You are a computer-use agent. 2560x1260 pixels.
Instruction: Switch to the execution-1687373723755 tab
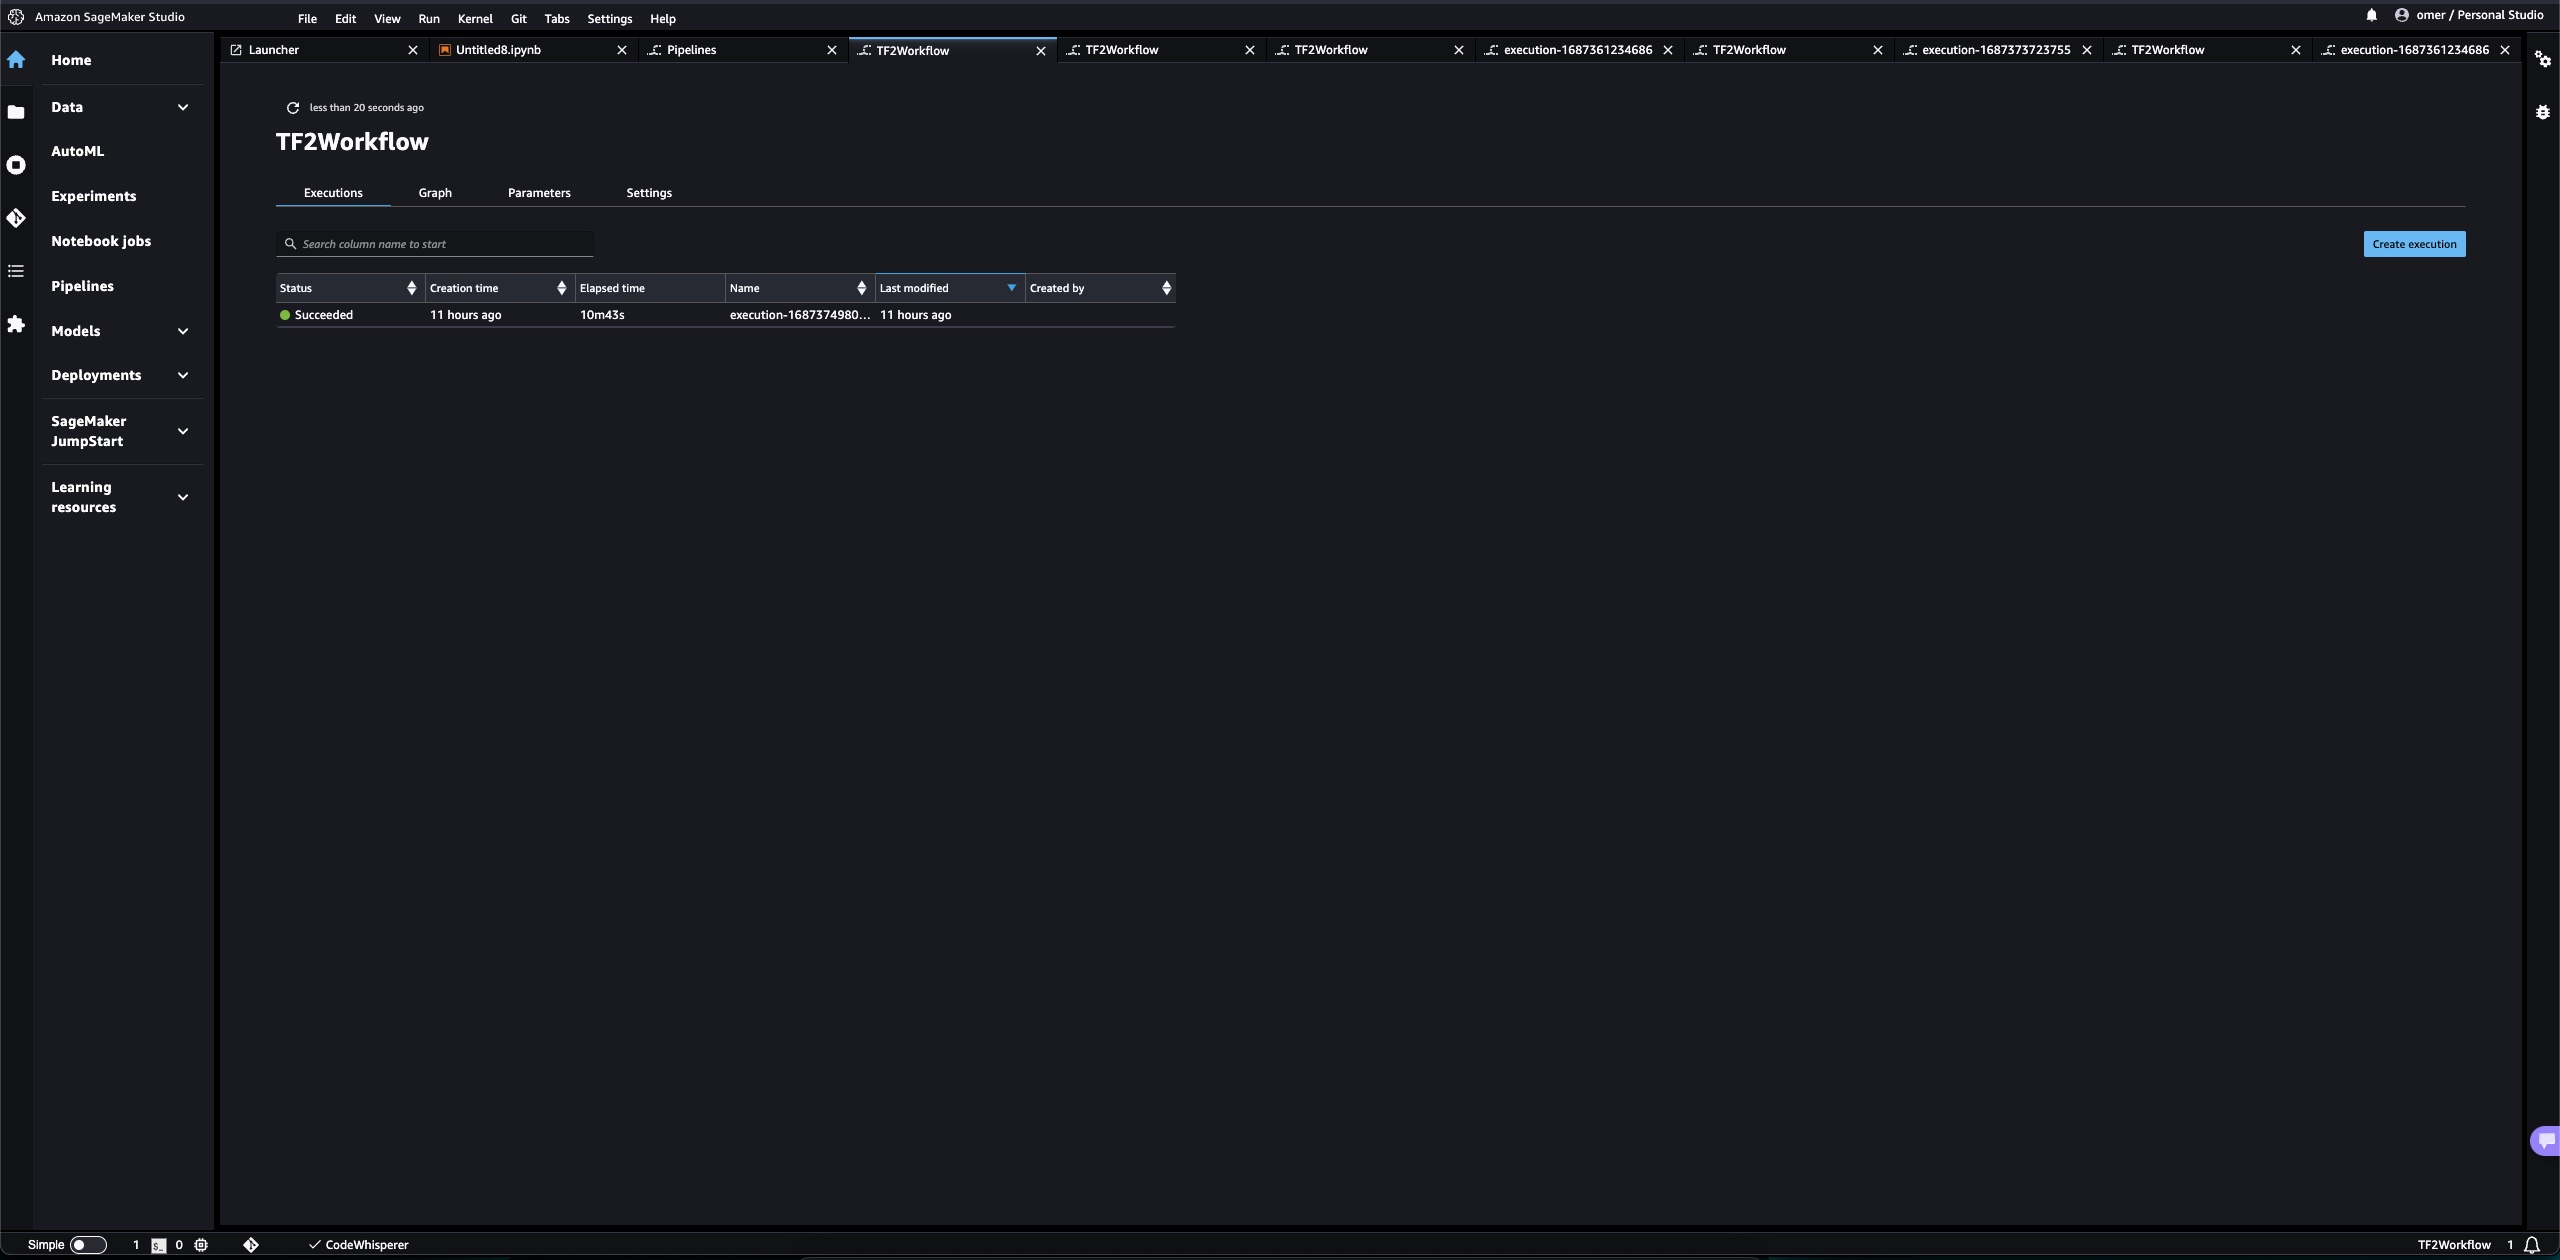(x=1995, y=50)
